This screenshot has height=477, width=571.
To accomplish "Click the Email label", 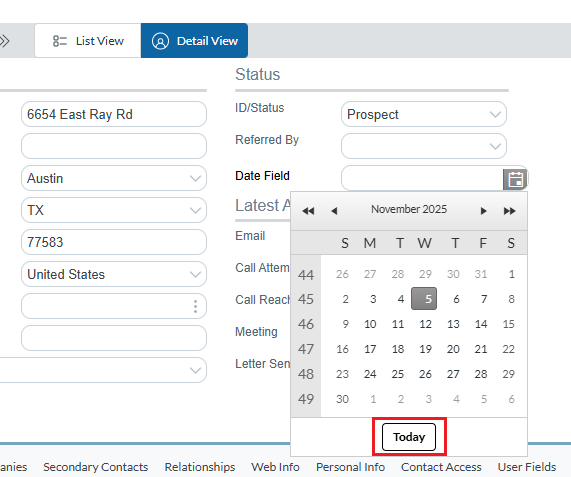I will click(250, 236).
